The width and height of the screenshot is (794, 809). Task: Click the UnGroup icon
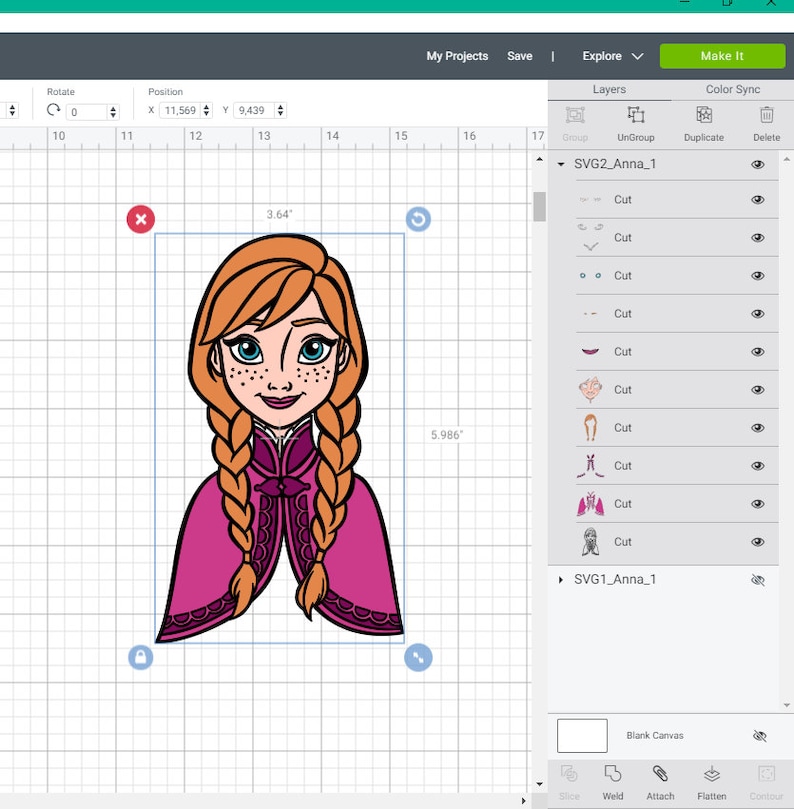pyautogui.click(x=636, y=115)
